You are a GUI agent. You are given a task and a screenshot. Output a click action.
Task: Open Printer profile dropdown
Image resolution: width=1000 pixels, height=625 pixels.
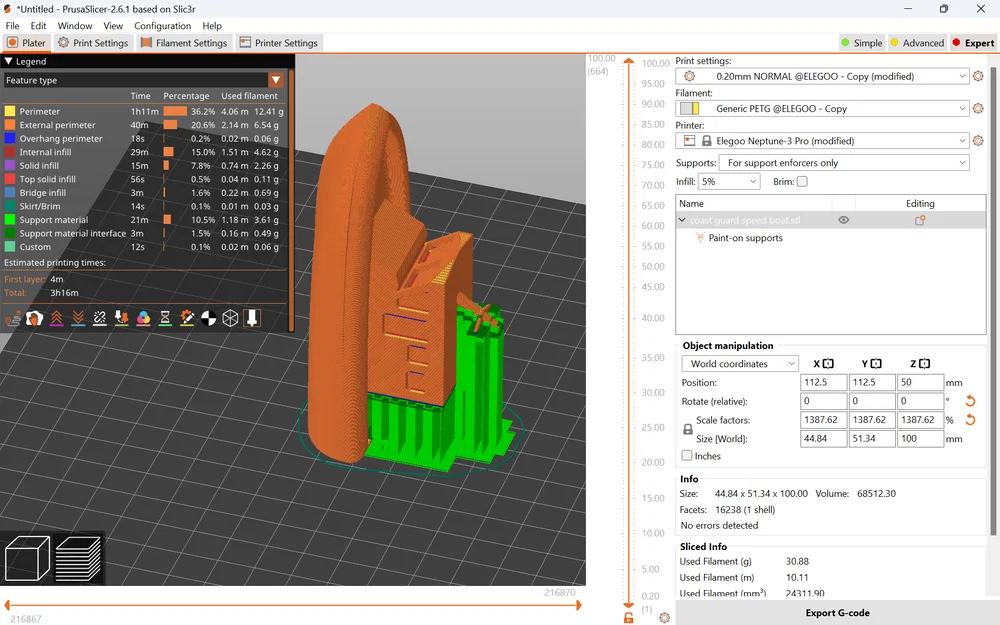pyautogui.click(x=823, y=140)
